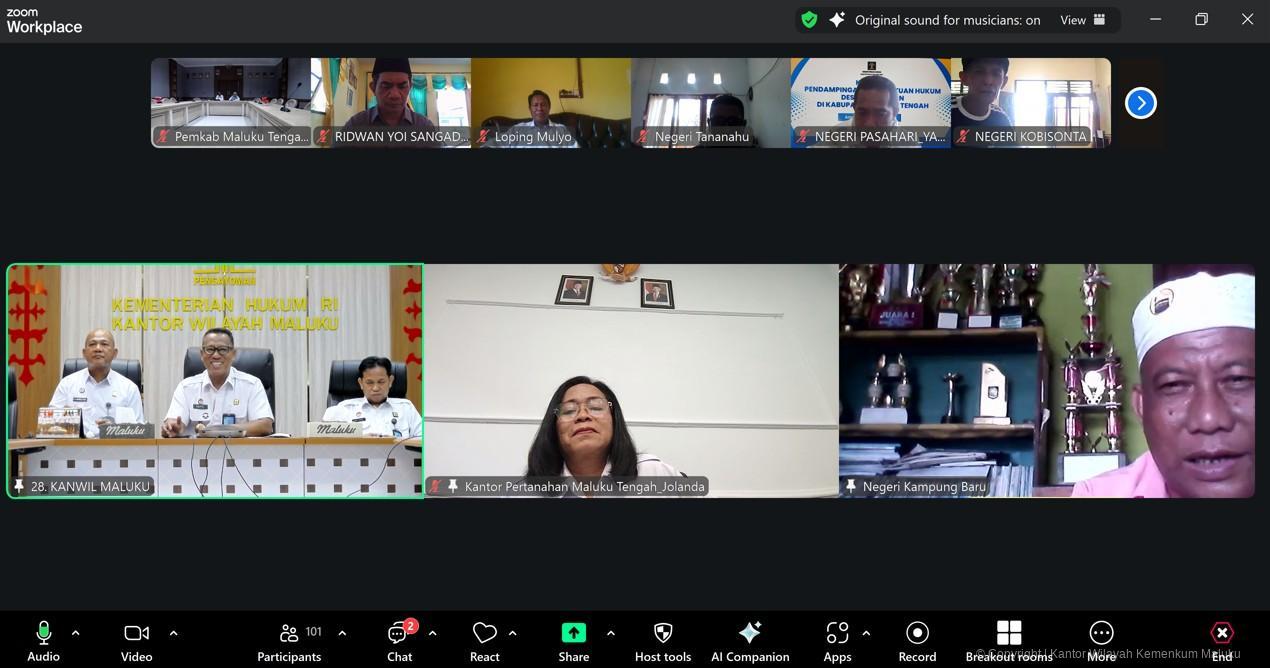Toggle microphone mute with Audio button
1270x668 pixels.
43,641
